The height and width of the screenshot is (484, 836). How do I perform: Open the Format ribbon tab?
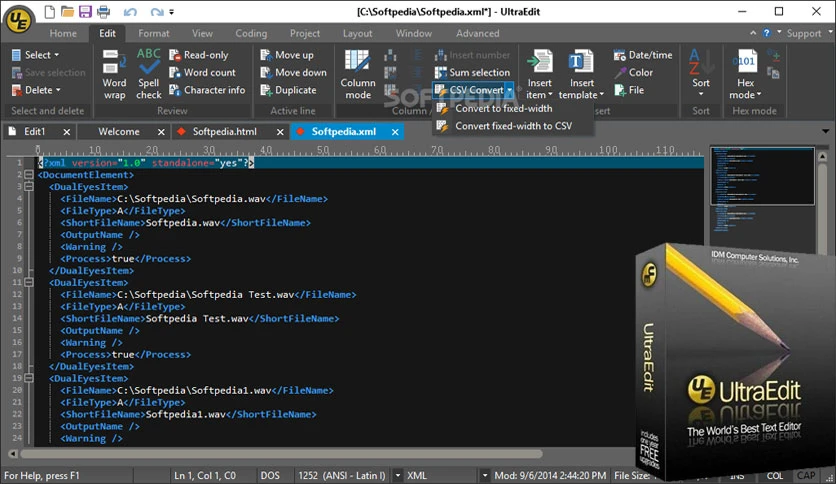pos(154,33)
